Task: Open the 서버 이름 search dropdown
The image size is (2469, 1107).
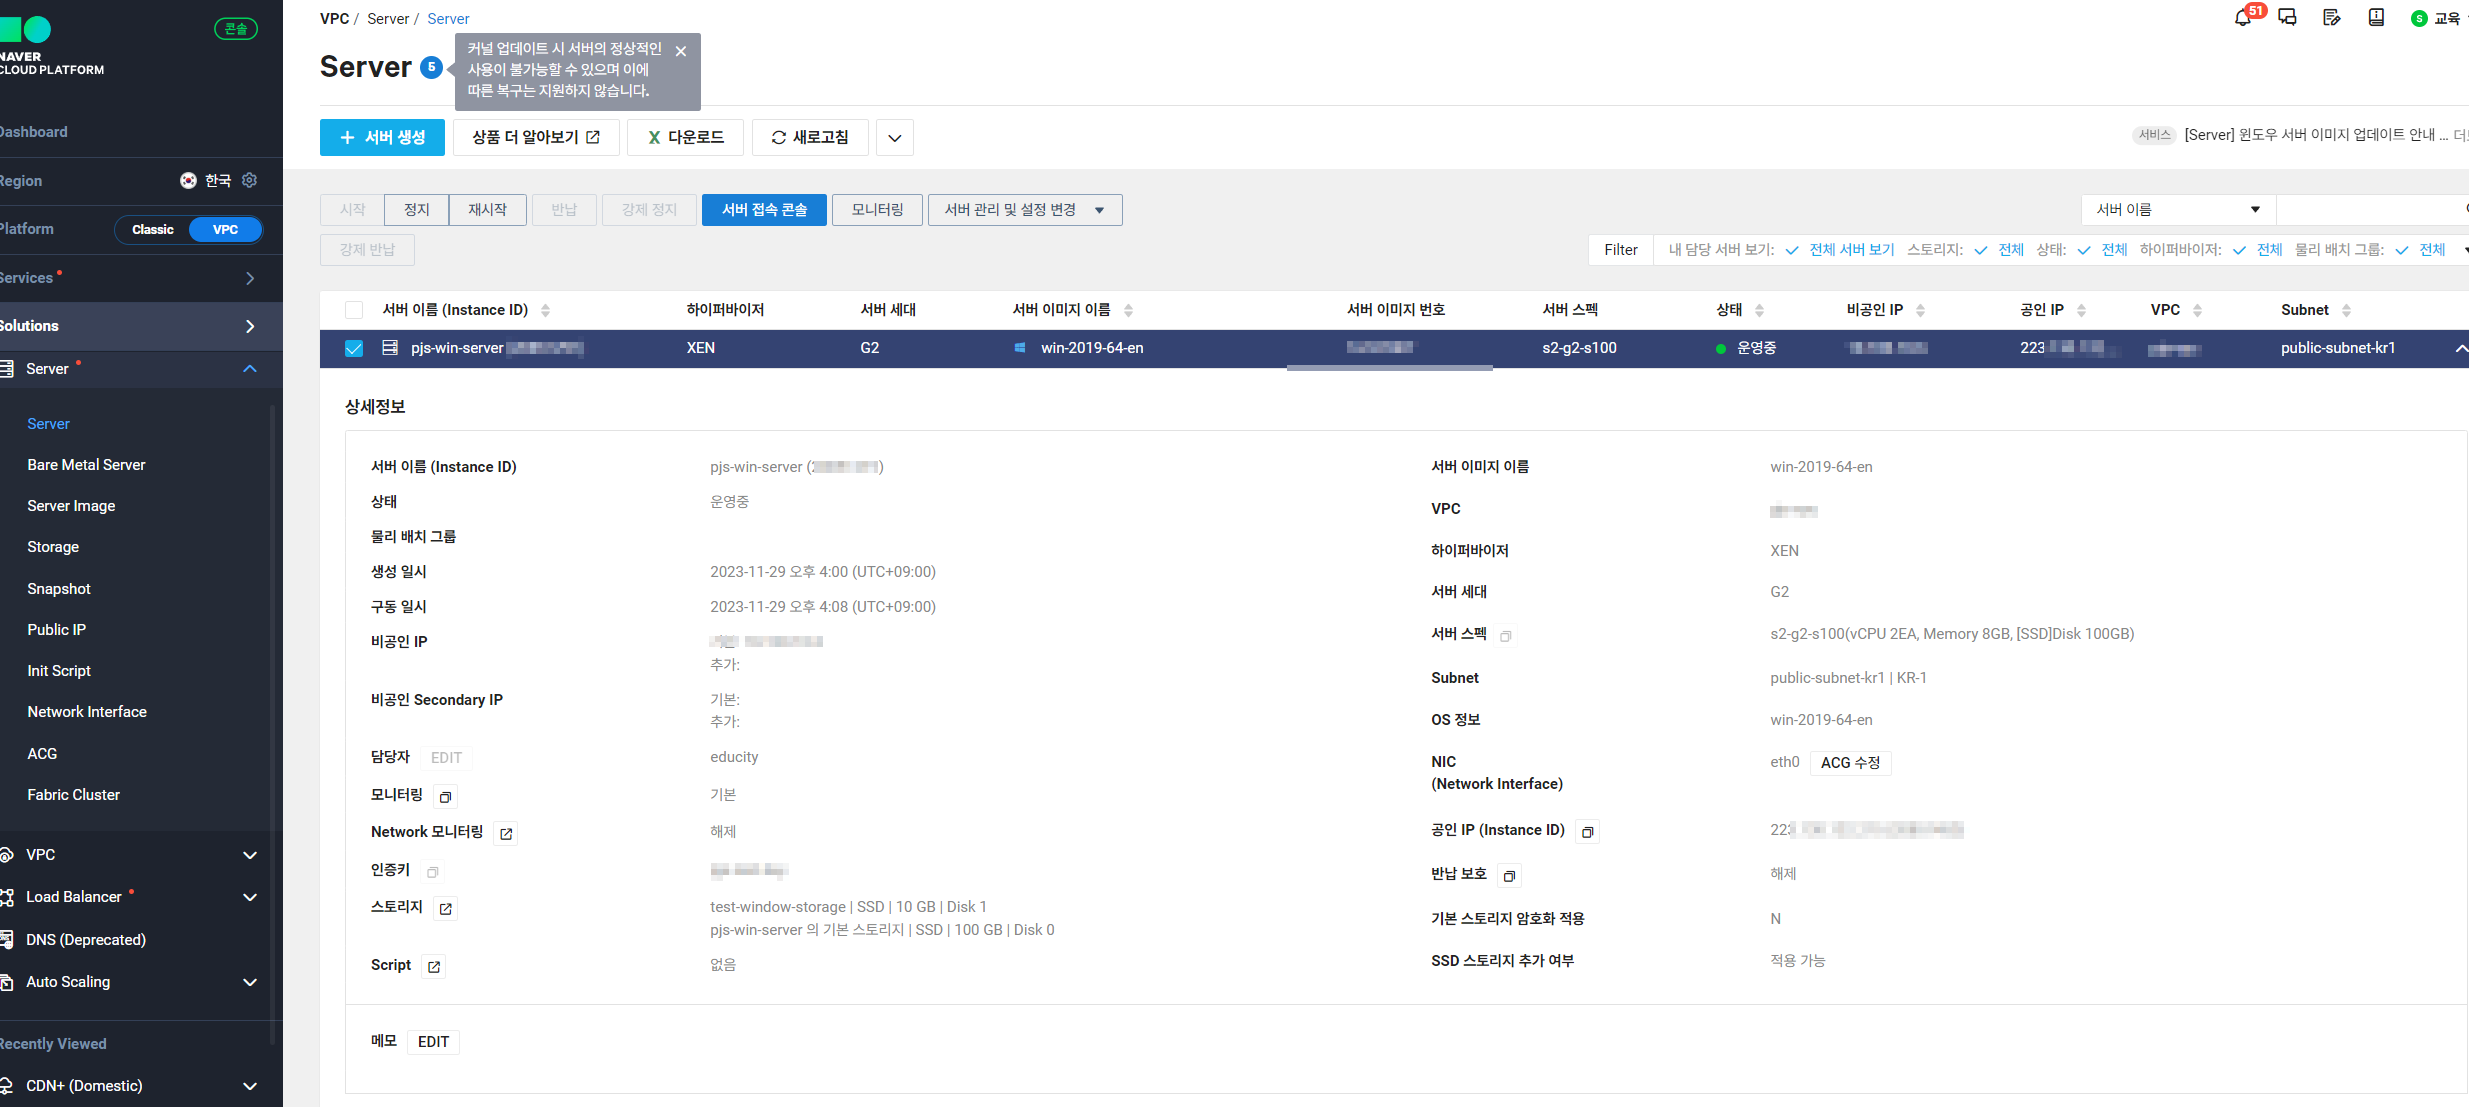Action: pos(2177,210)
